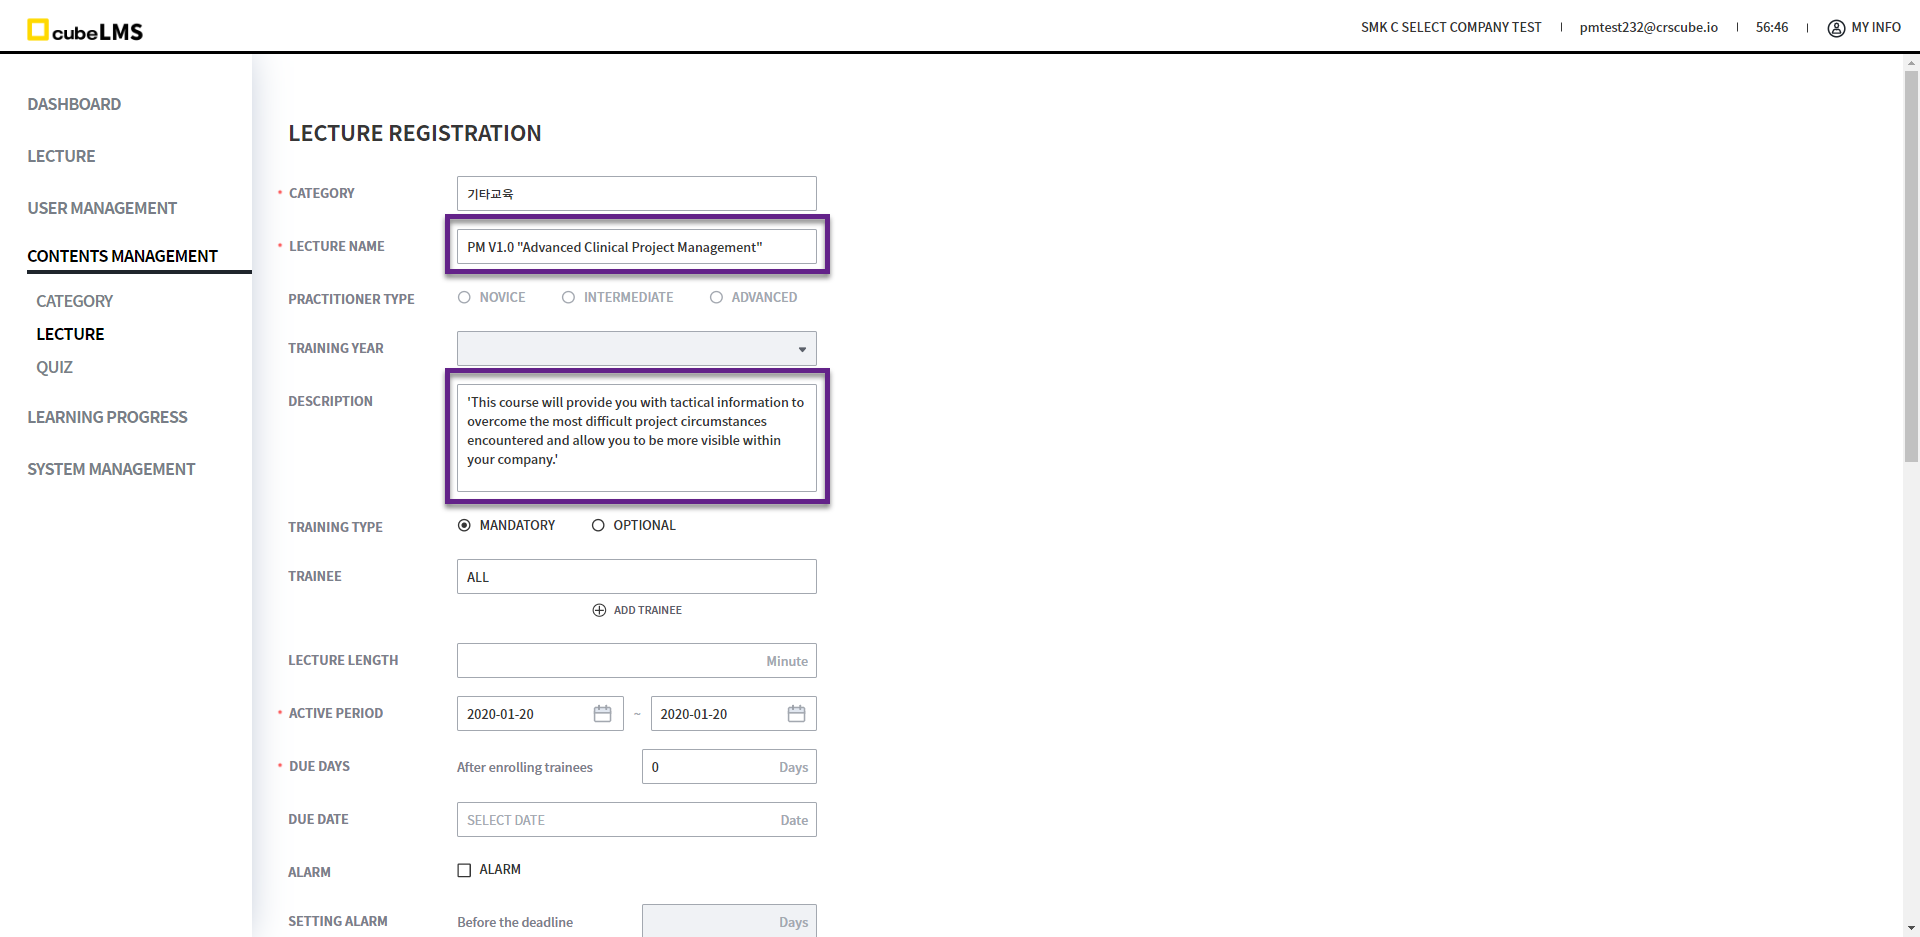Select the Novice practitioner type
The image size is (1920, 937).
tap(464, 298)
